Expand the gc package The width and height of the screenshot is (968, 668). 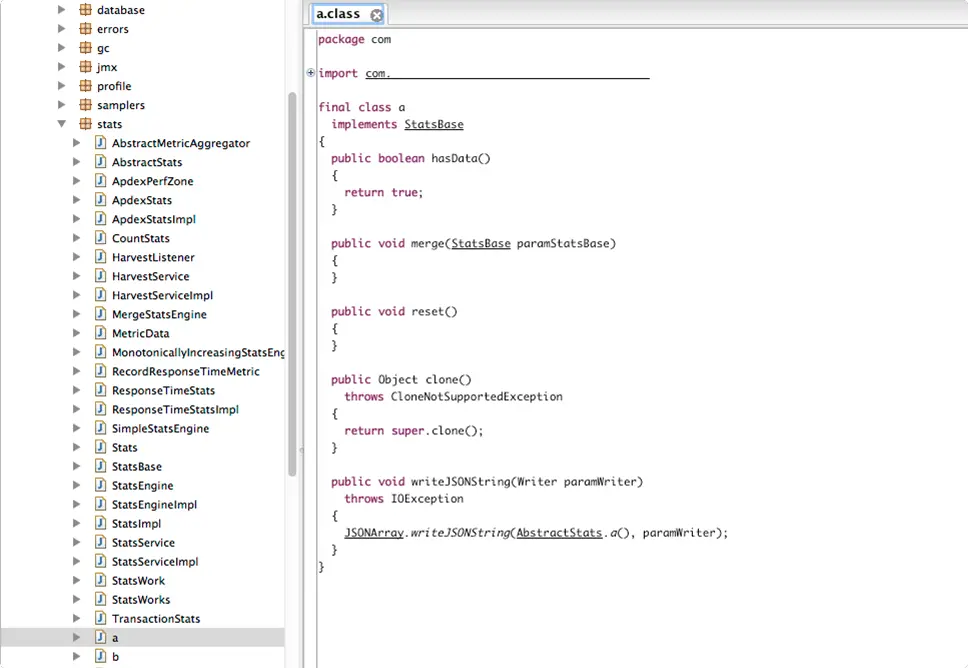pyautogui.click(x=62, y=48)
